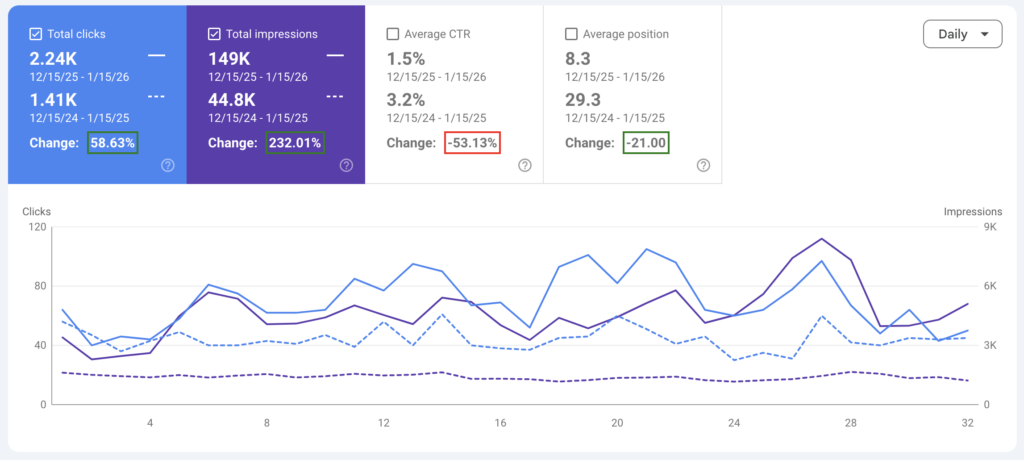
Task: Open help icon on Total clicks card
Action: [x=167, y=165]
